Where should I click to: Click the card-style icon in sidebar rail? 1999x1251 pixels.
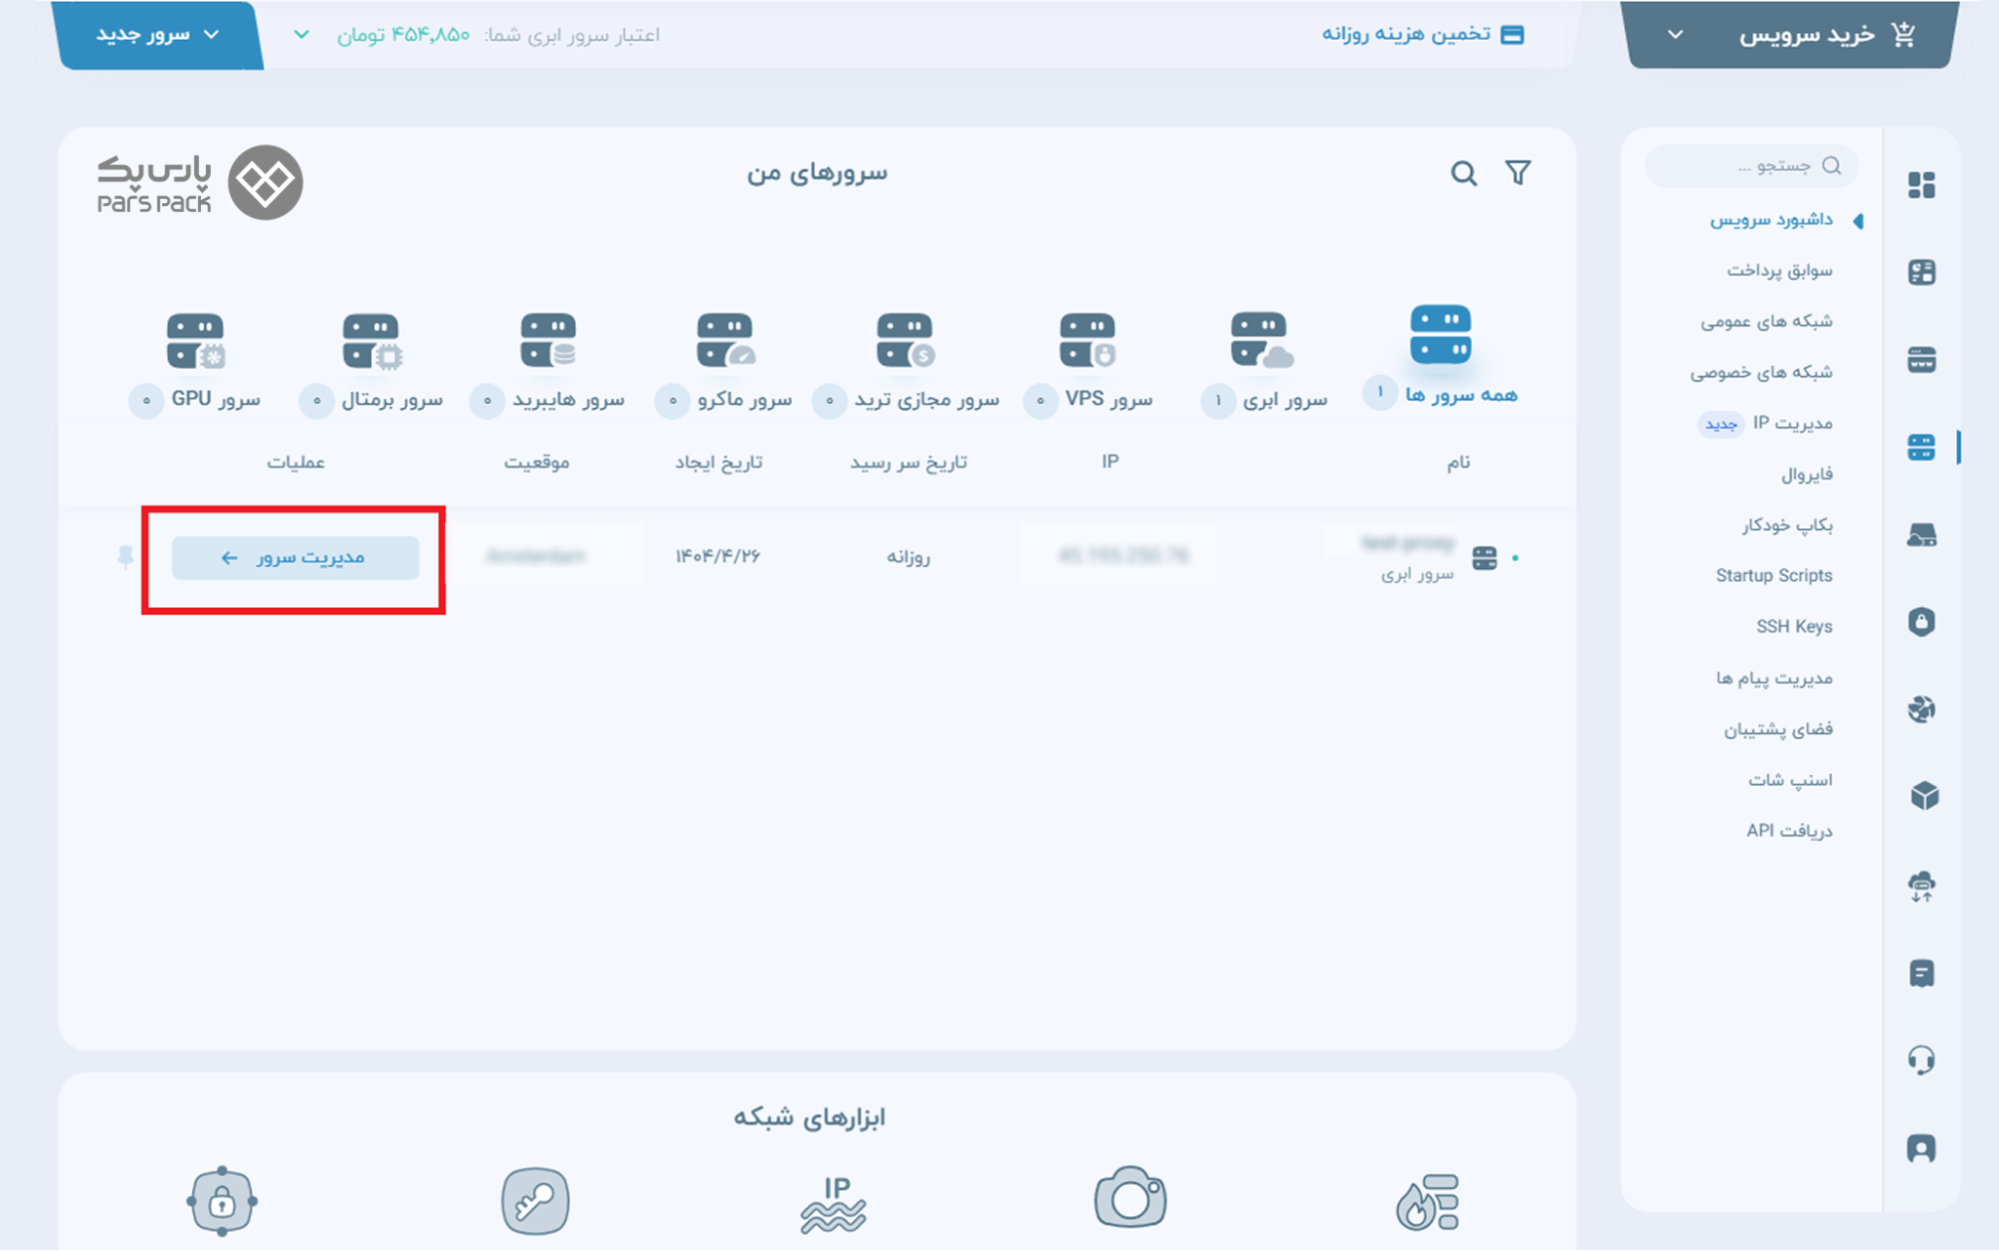click(1921, 359)
